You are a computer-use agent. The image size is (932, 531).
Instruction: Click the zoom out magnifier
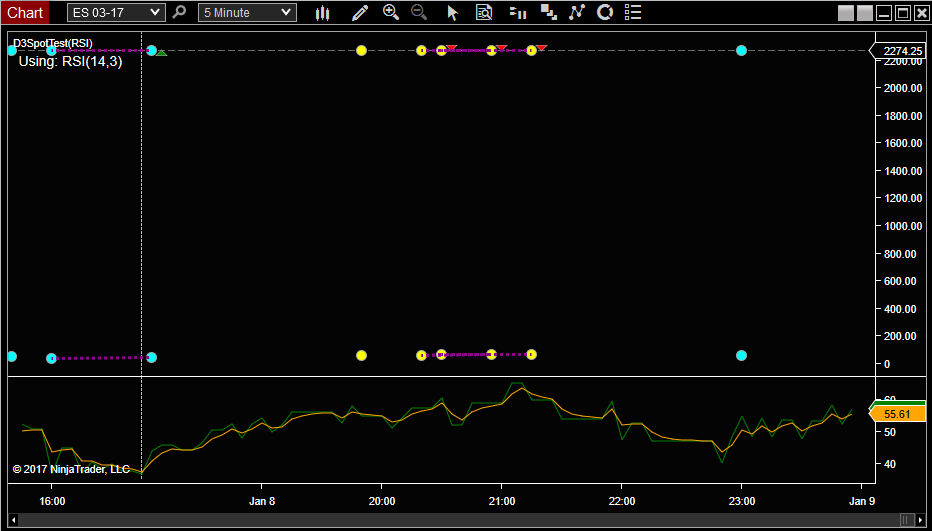419,13
